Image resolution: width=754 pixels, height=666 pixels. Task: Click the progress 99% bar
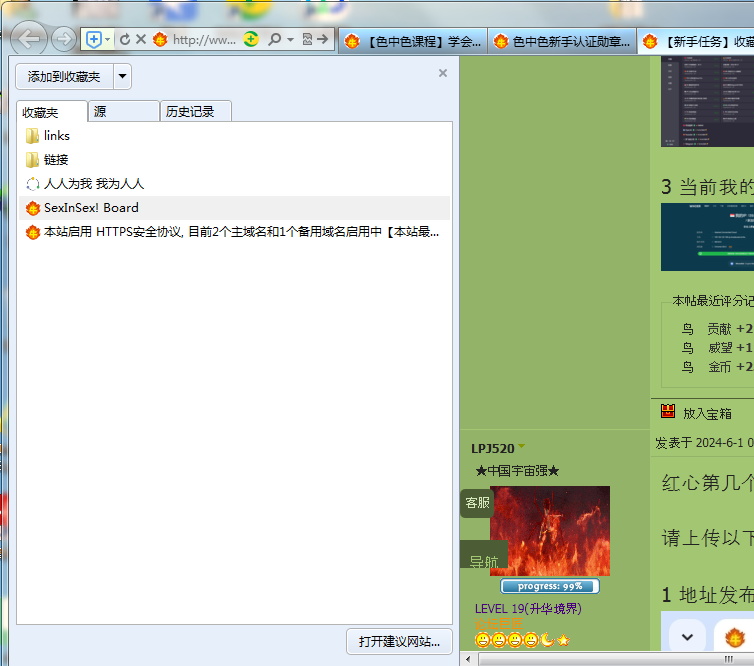[549, 586]
